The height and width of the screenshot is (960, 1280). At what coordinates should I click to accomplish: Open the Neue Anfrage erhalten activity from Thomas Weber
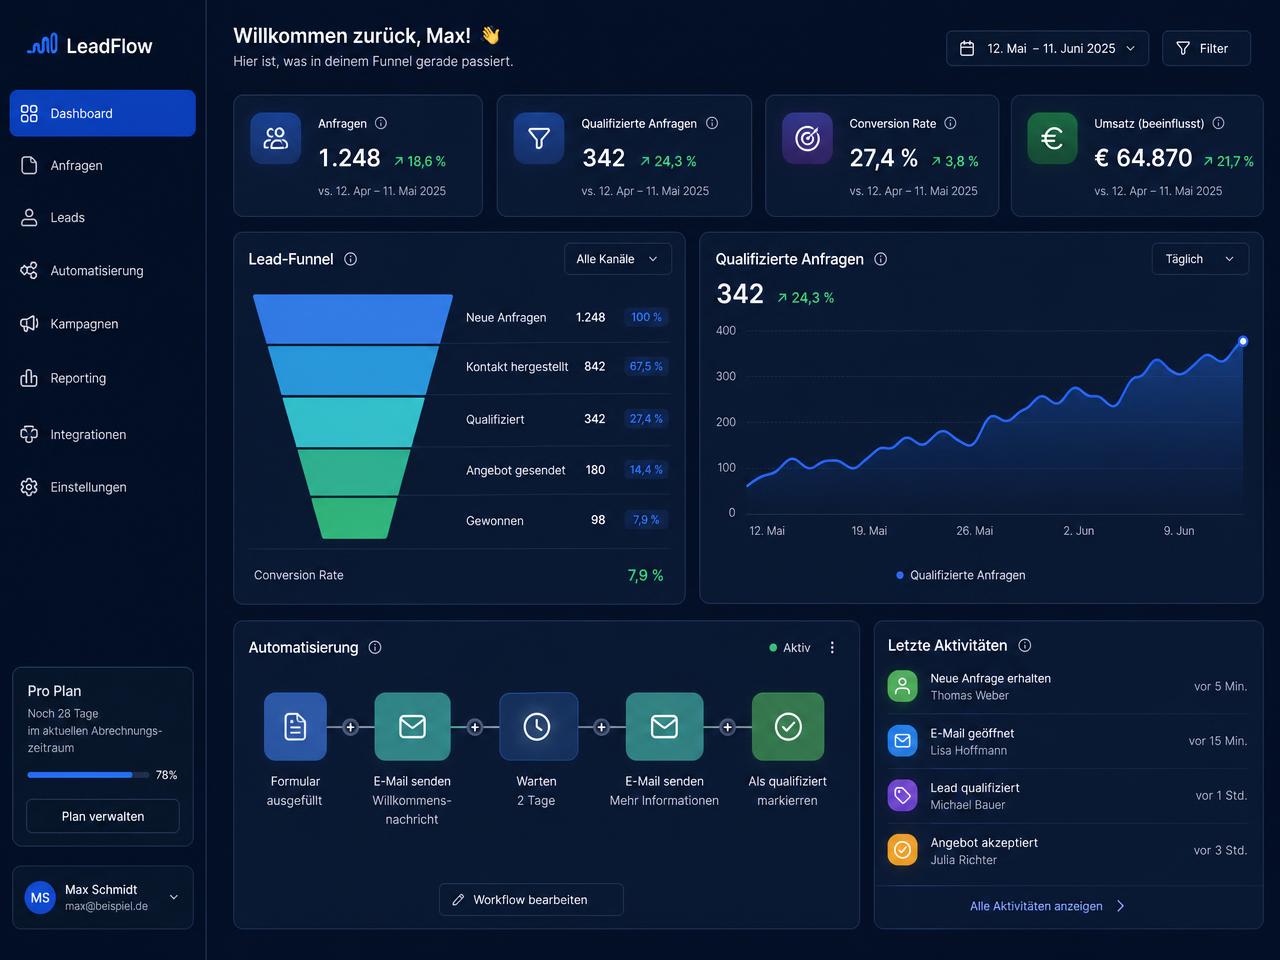coord(1068,686)
